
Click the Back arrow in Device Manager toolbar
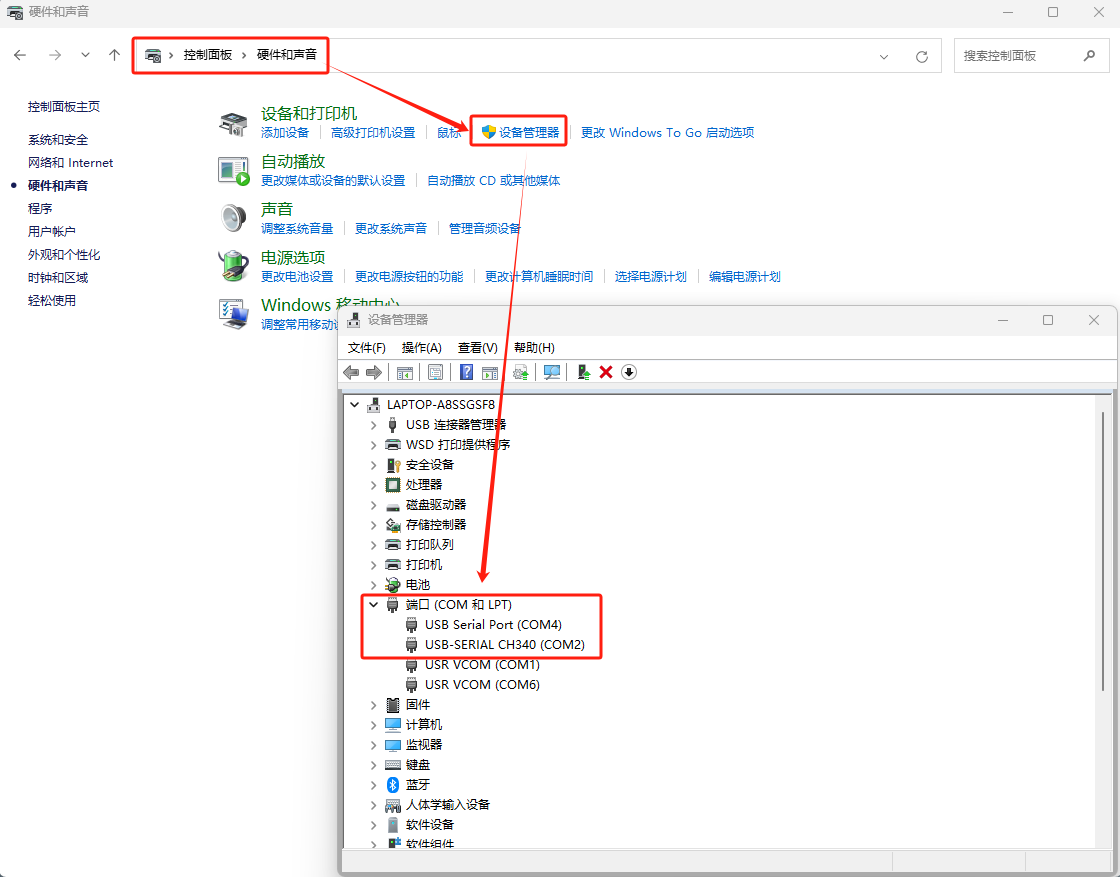tap(351, 372)
